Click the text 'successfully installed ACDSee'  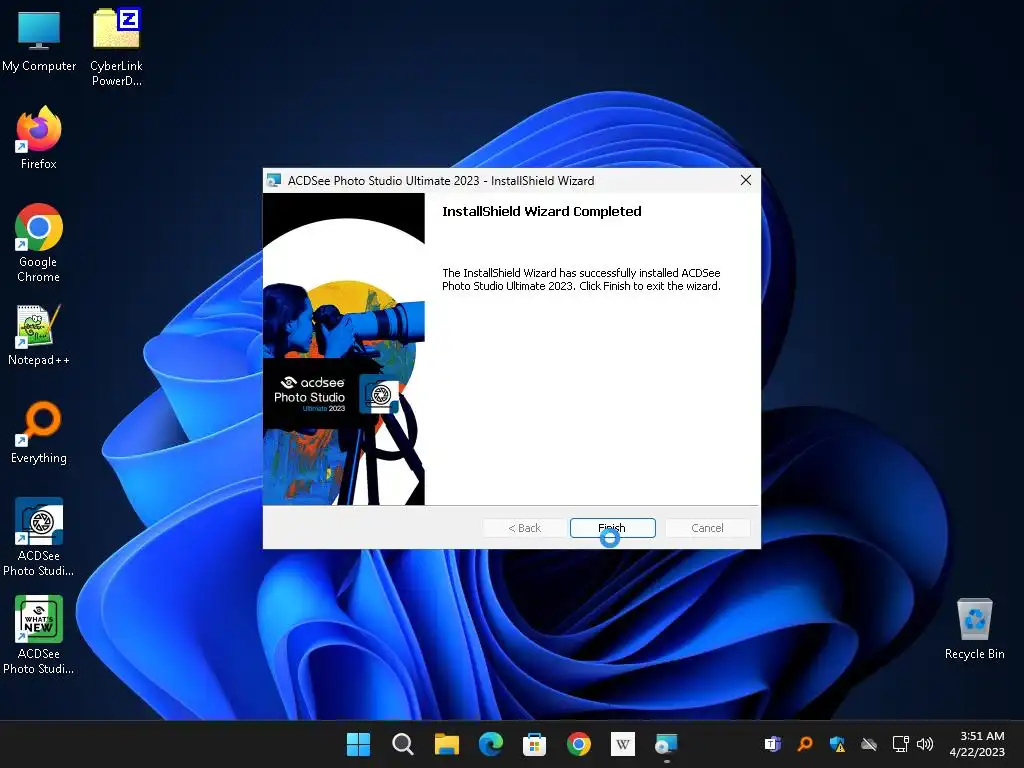pyautogui.click(x=650, y=273)
